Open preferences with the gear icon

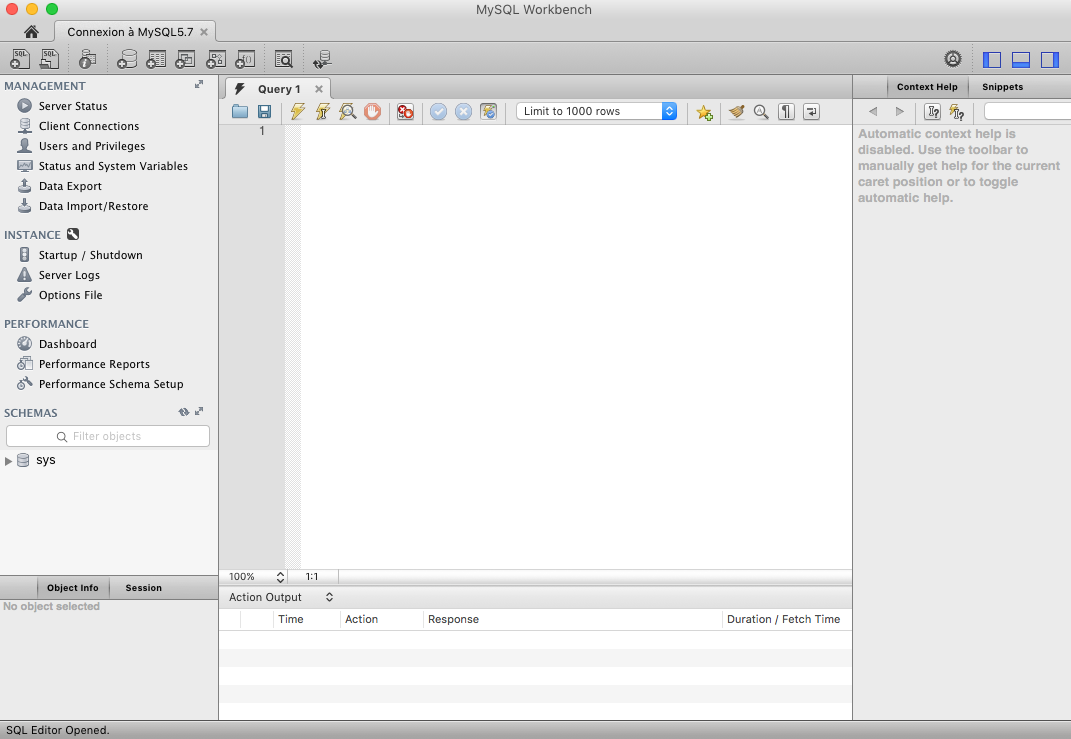tap(953, 59)
